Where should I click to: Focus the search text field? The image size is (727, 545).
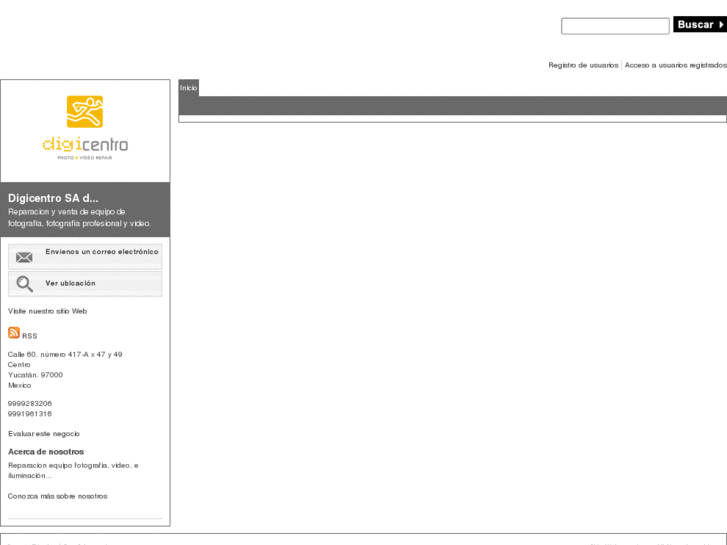pos(615,26)
